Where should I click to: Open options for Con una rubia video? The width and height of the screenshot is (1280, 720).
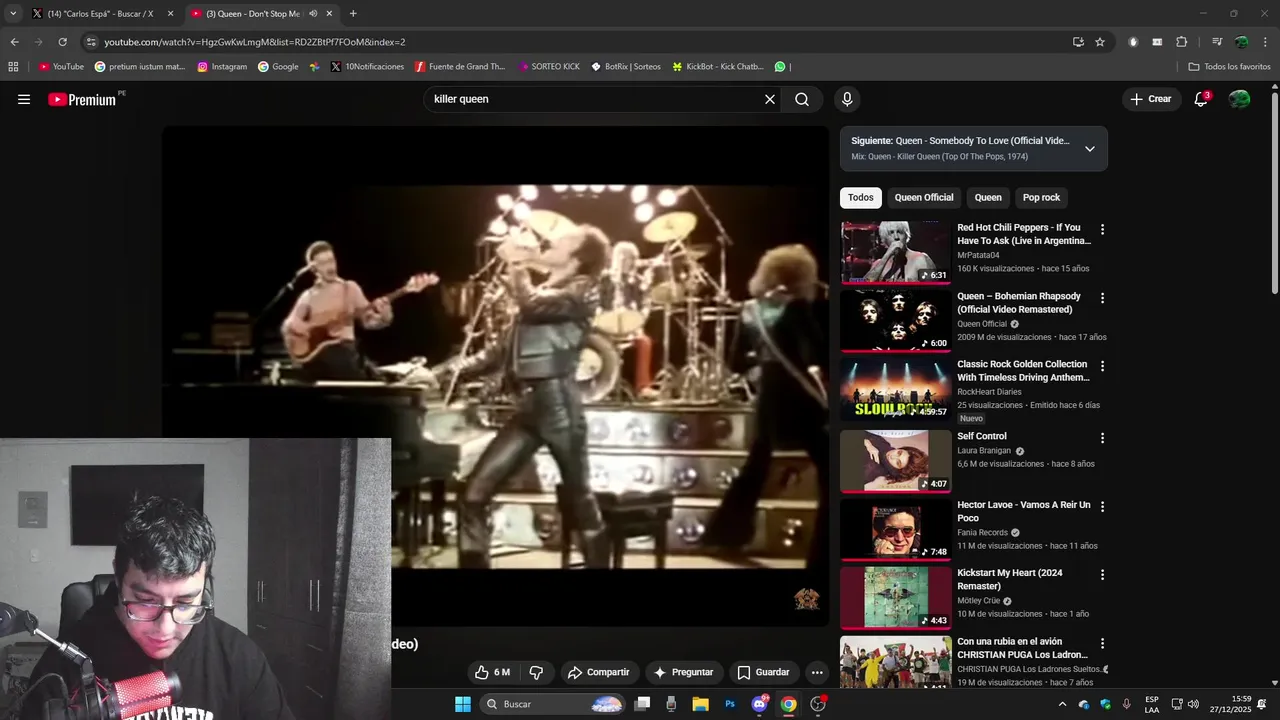1102,643
